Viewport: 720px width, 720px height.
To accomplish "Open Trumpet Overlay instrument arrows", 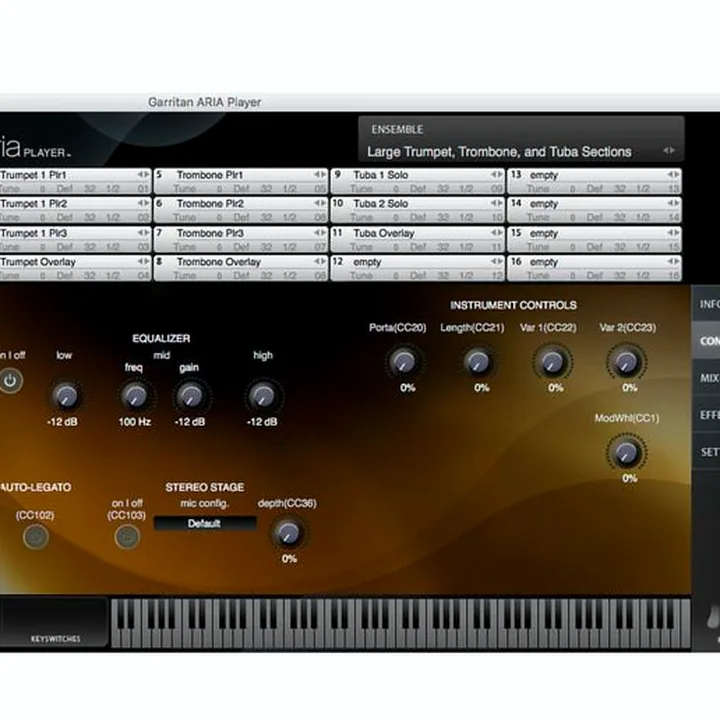I will (144, 261).
